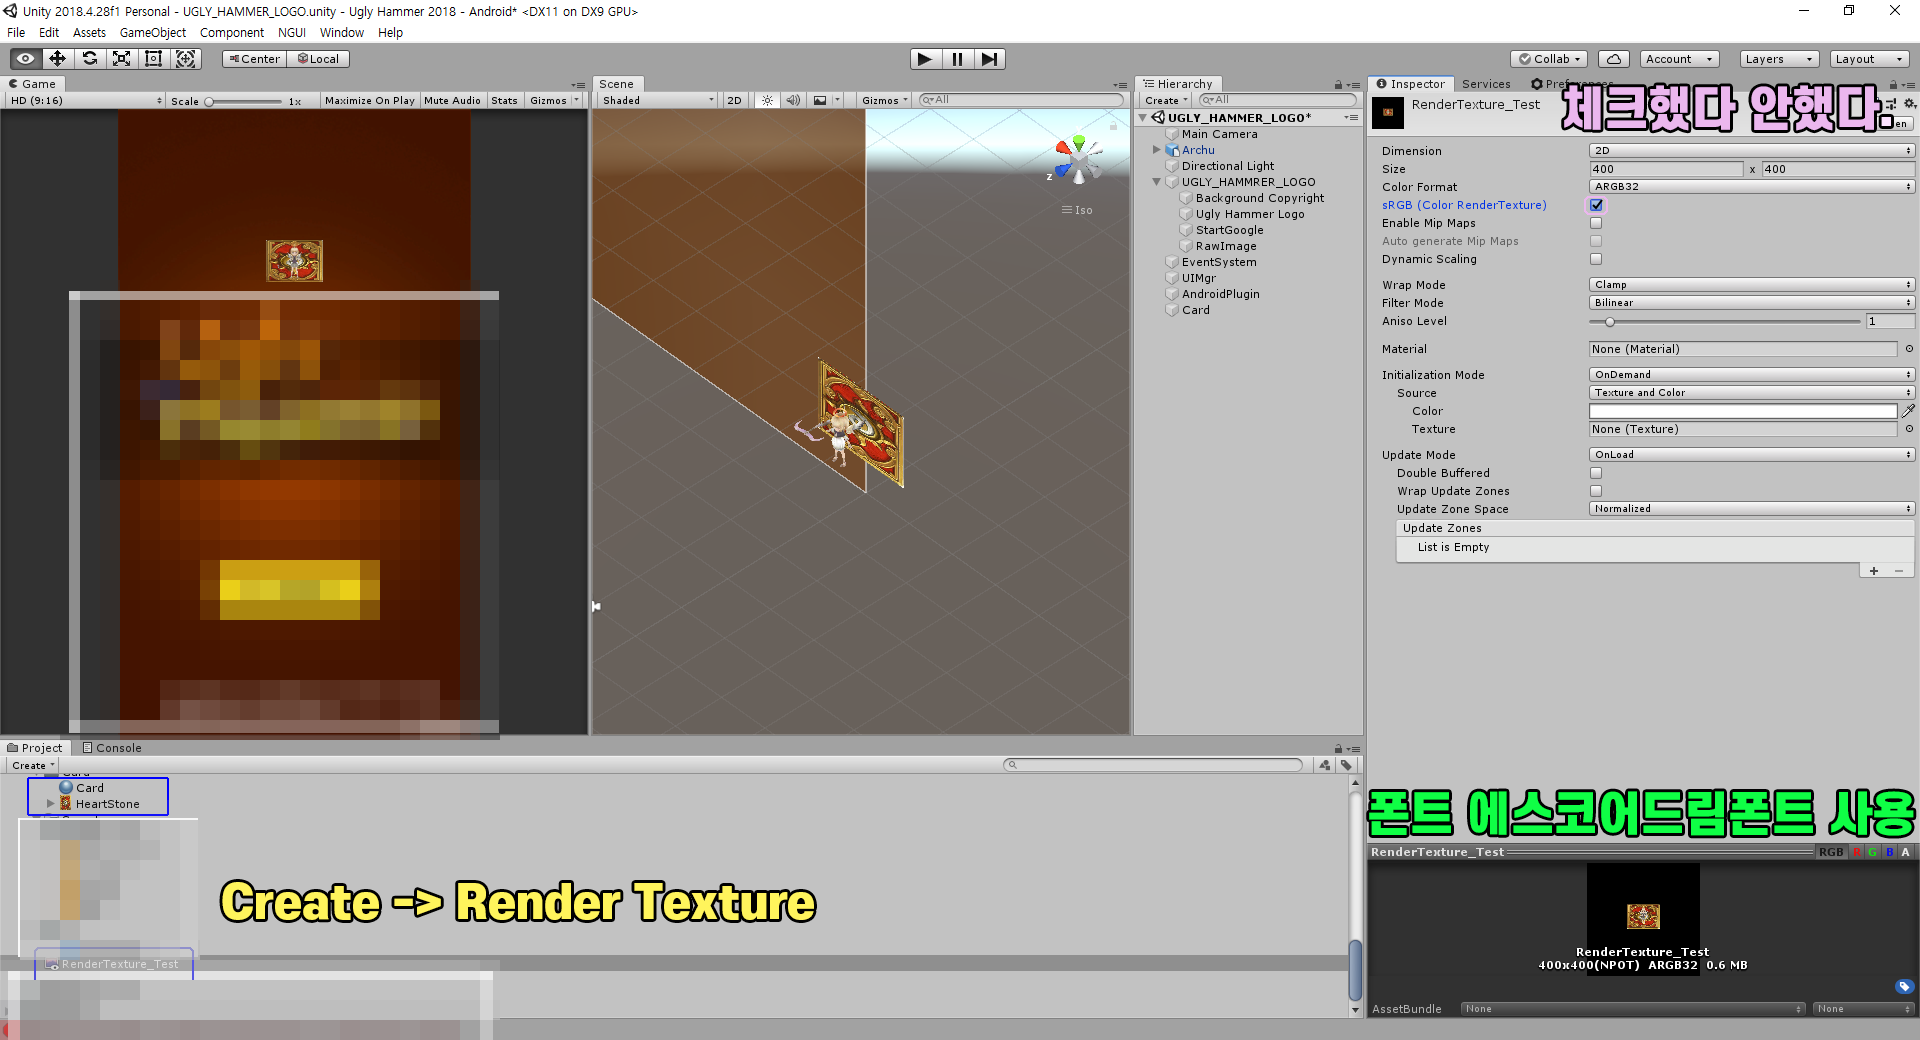Open the Shaded draw mode dropdown
Screen dimensions: 1920x1040
point(658,100)
